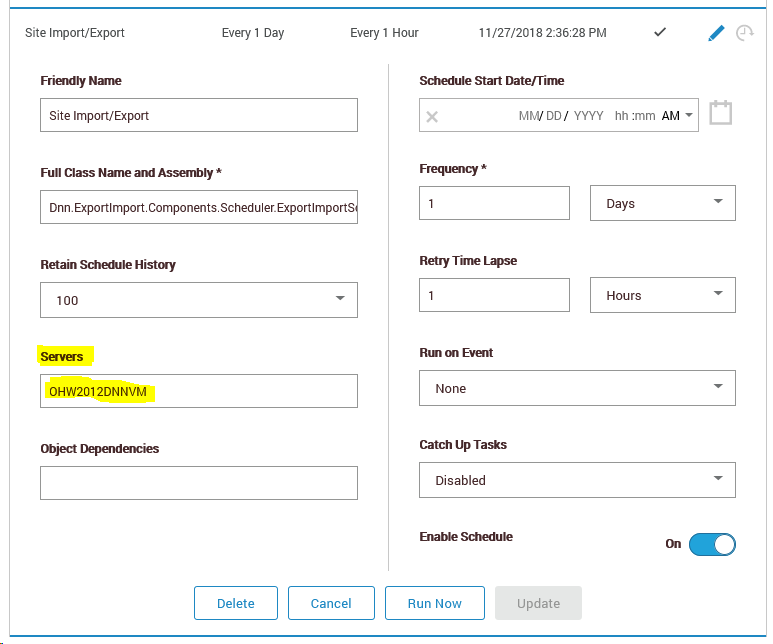Image resolution: width=773 pixels, height=644 pixels.
Task: Click the 'Every 1 Day' frequency text
Action: [253, 33]
